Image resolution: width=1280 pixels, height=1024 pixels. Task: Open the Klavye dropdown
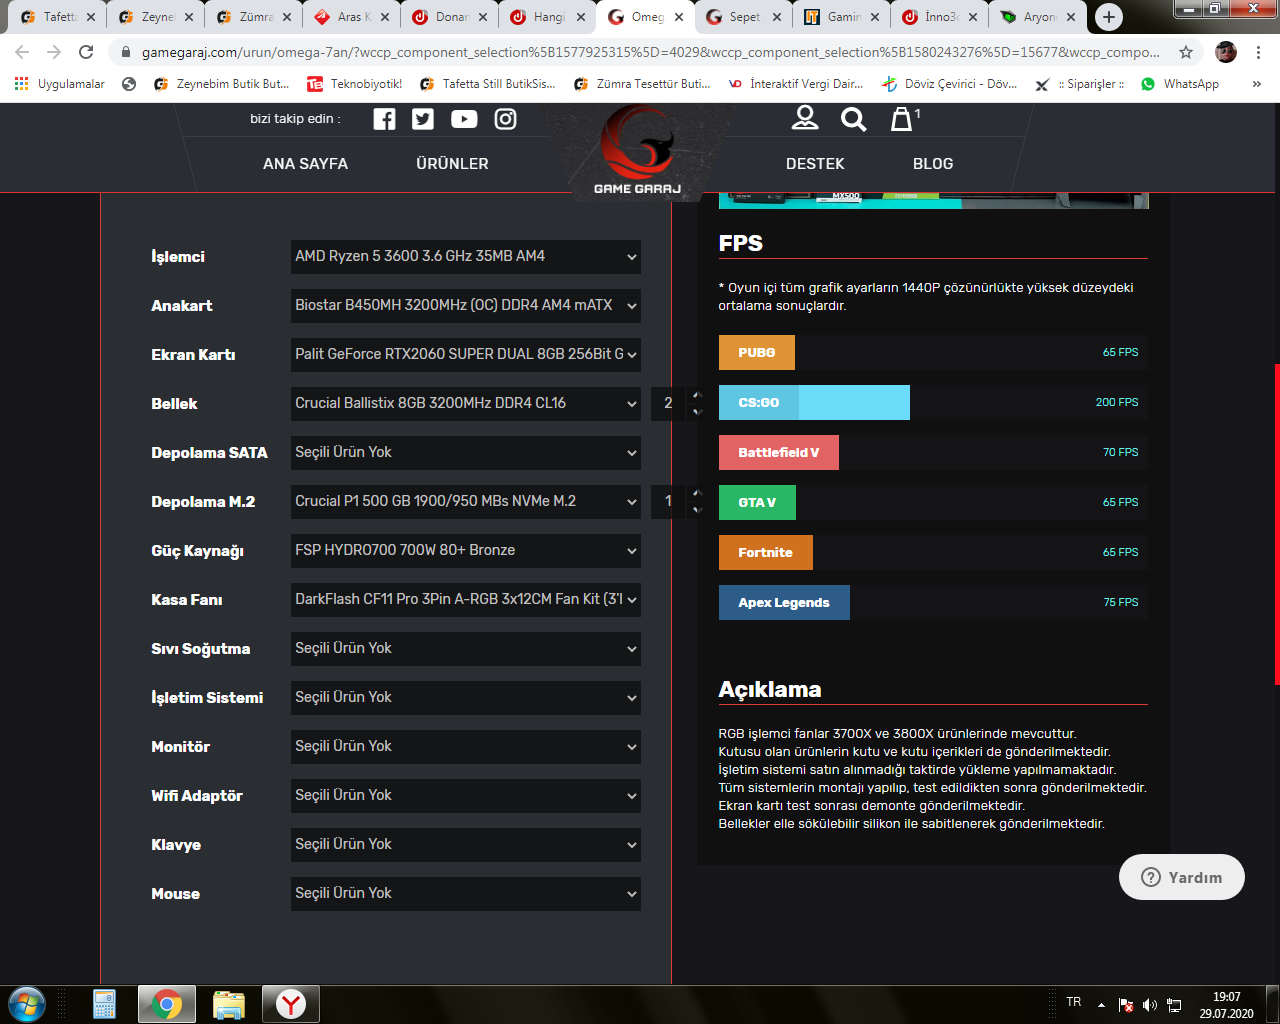466,844
